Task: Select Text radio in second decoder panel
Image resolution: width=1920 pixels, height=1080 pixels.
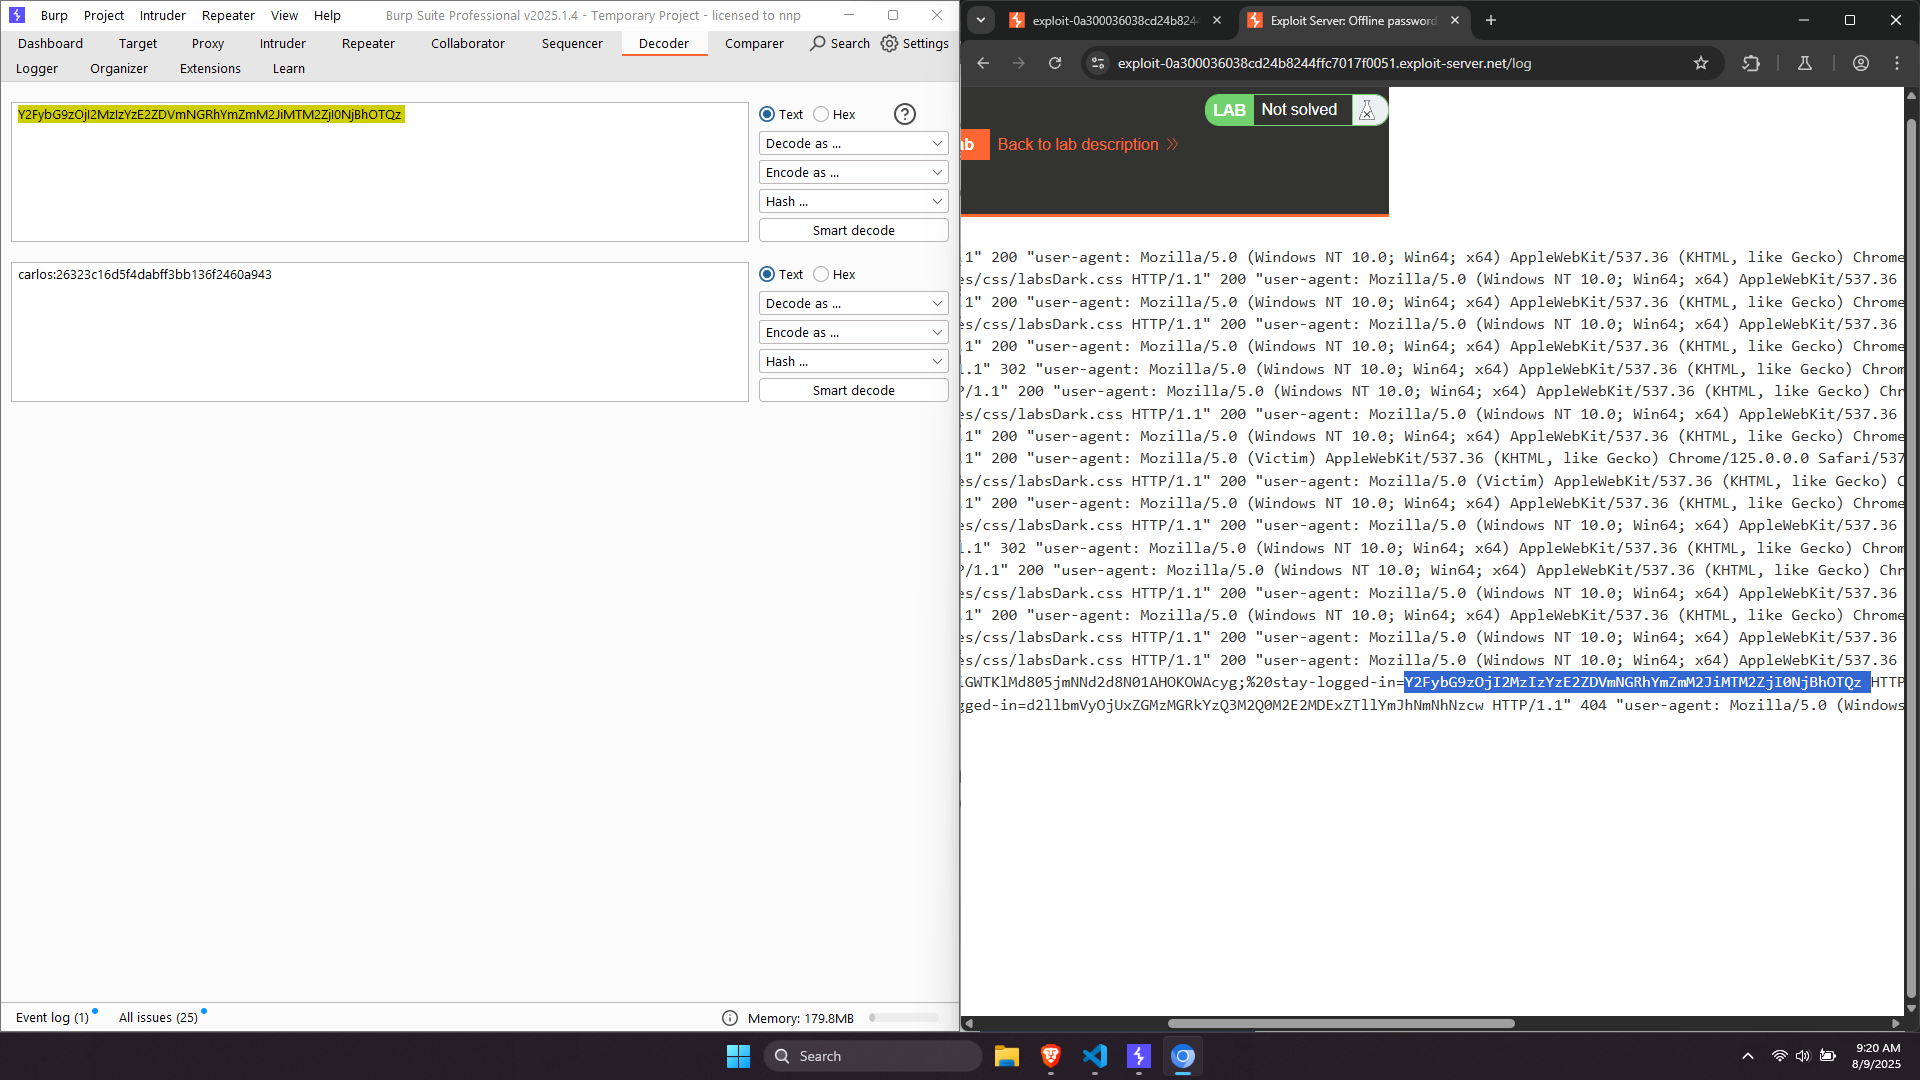Action: click(767, 274)
